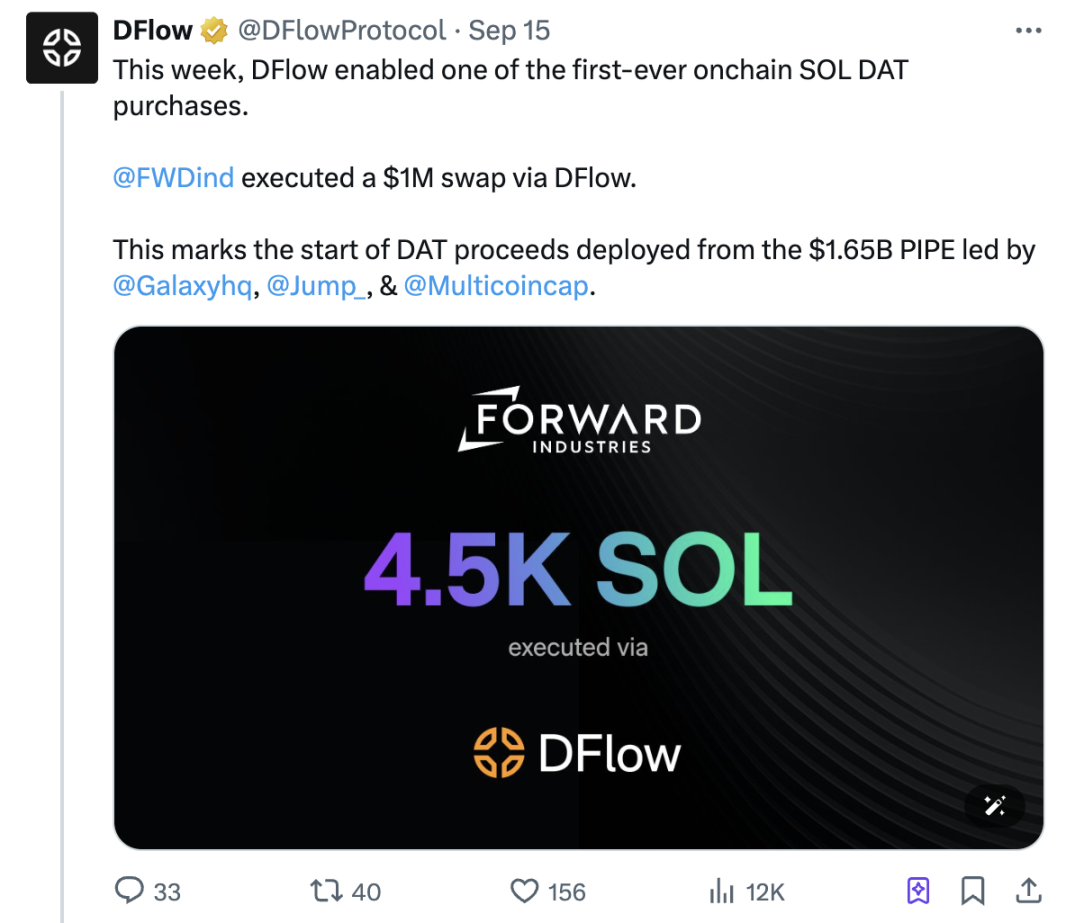
Task: Click the @FWDind mention
Action: (173, 178)
